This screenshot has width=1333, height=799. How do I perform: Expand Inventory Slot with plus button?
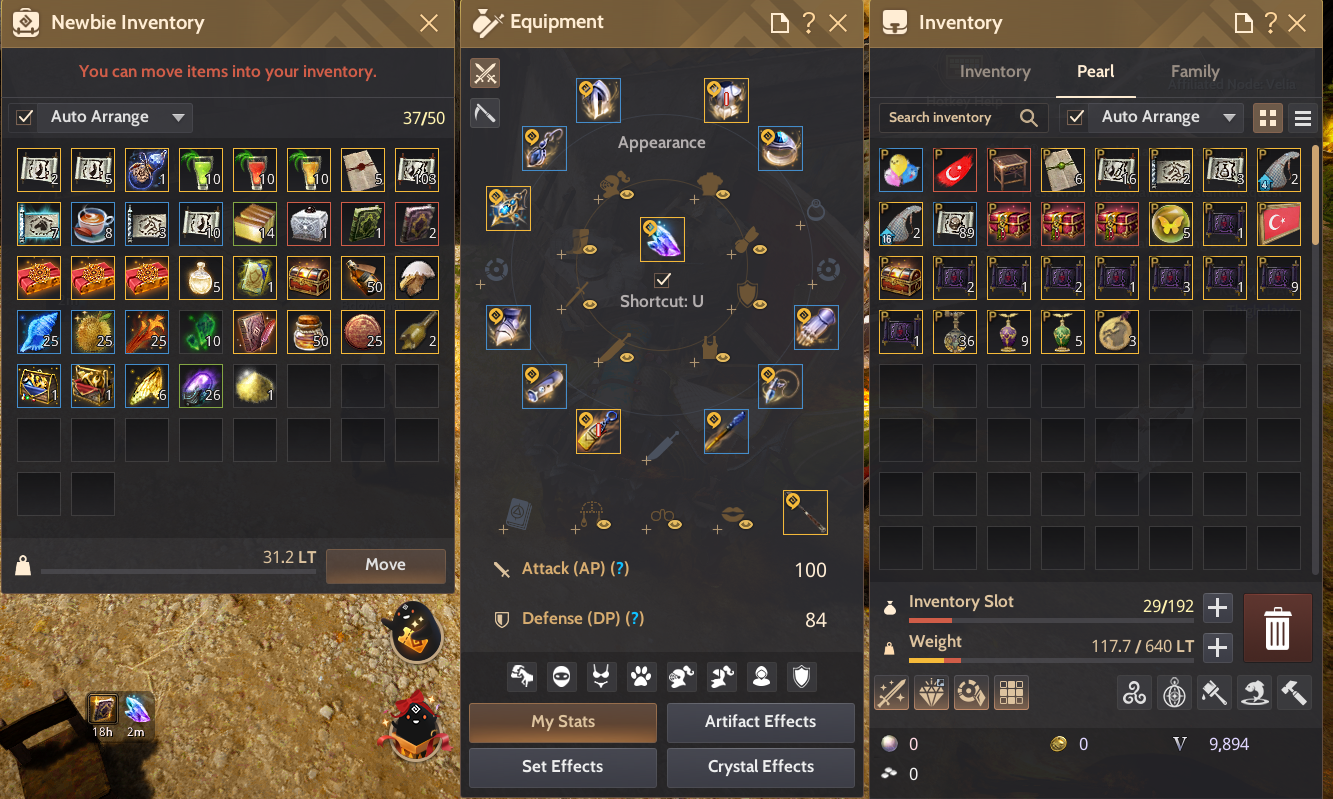[1217, 607]
